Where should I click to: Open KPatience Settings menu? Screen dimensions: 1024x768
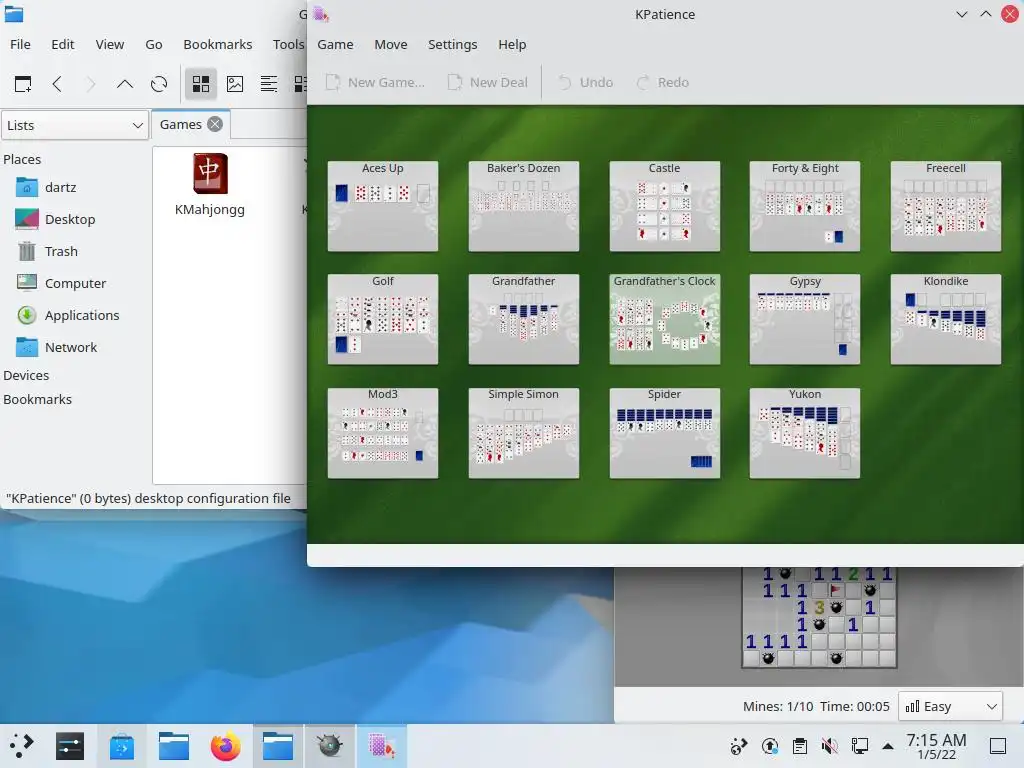(x=453, y=44)
